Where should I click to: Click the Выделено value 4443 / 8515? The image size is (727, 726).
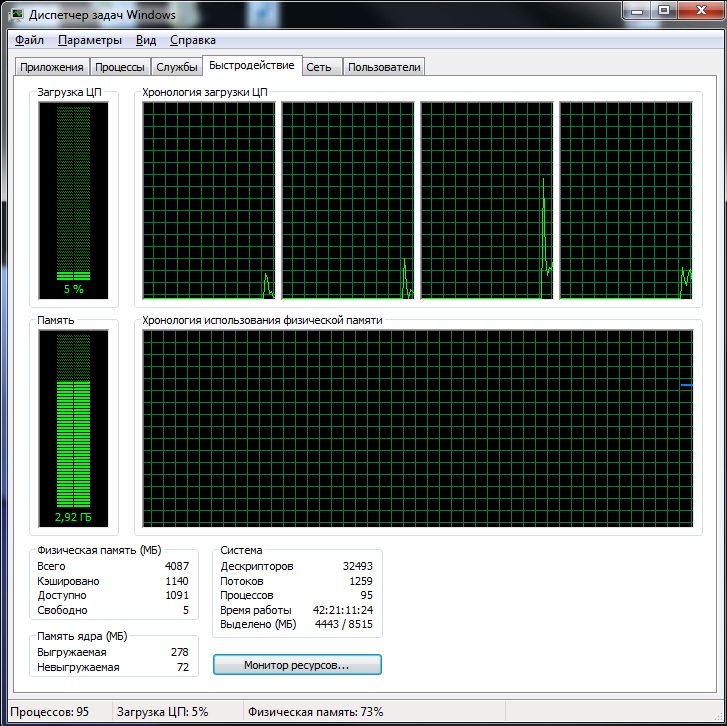pyautogui.click(x=344, y=624)
